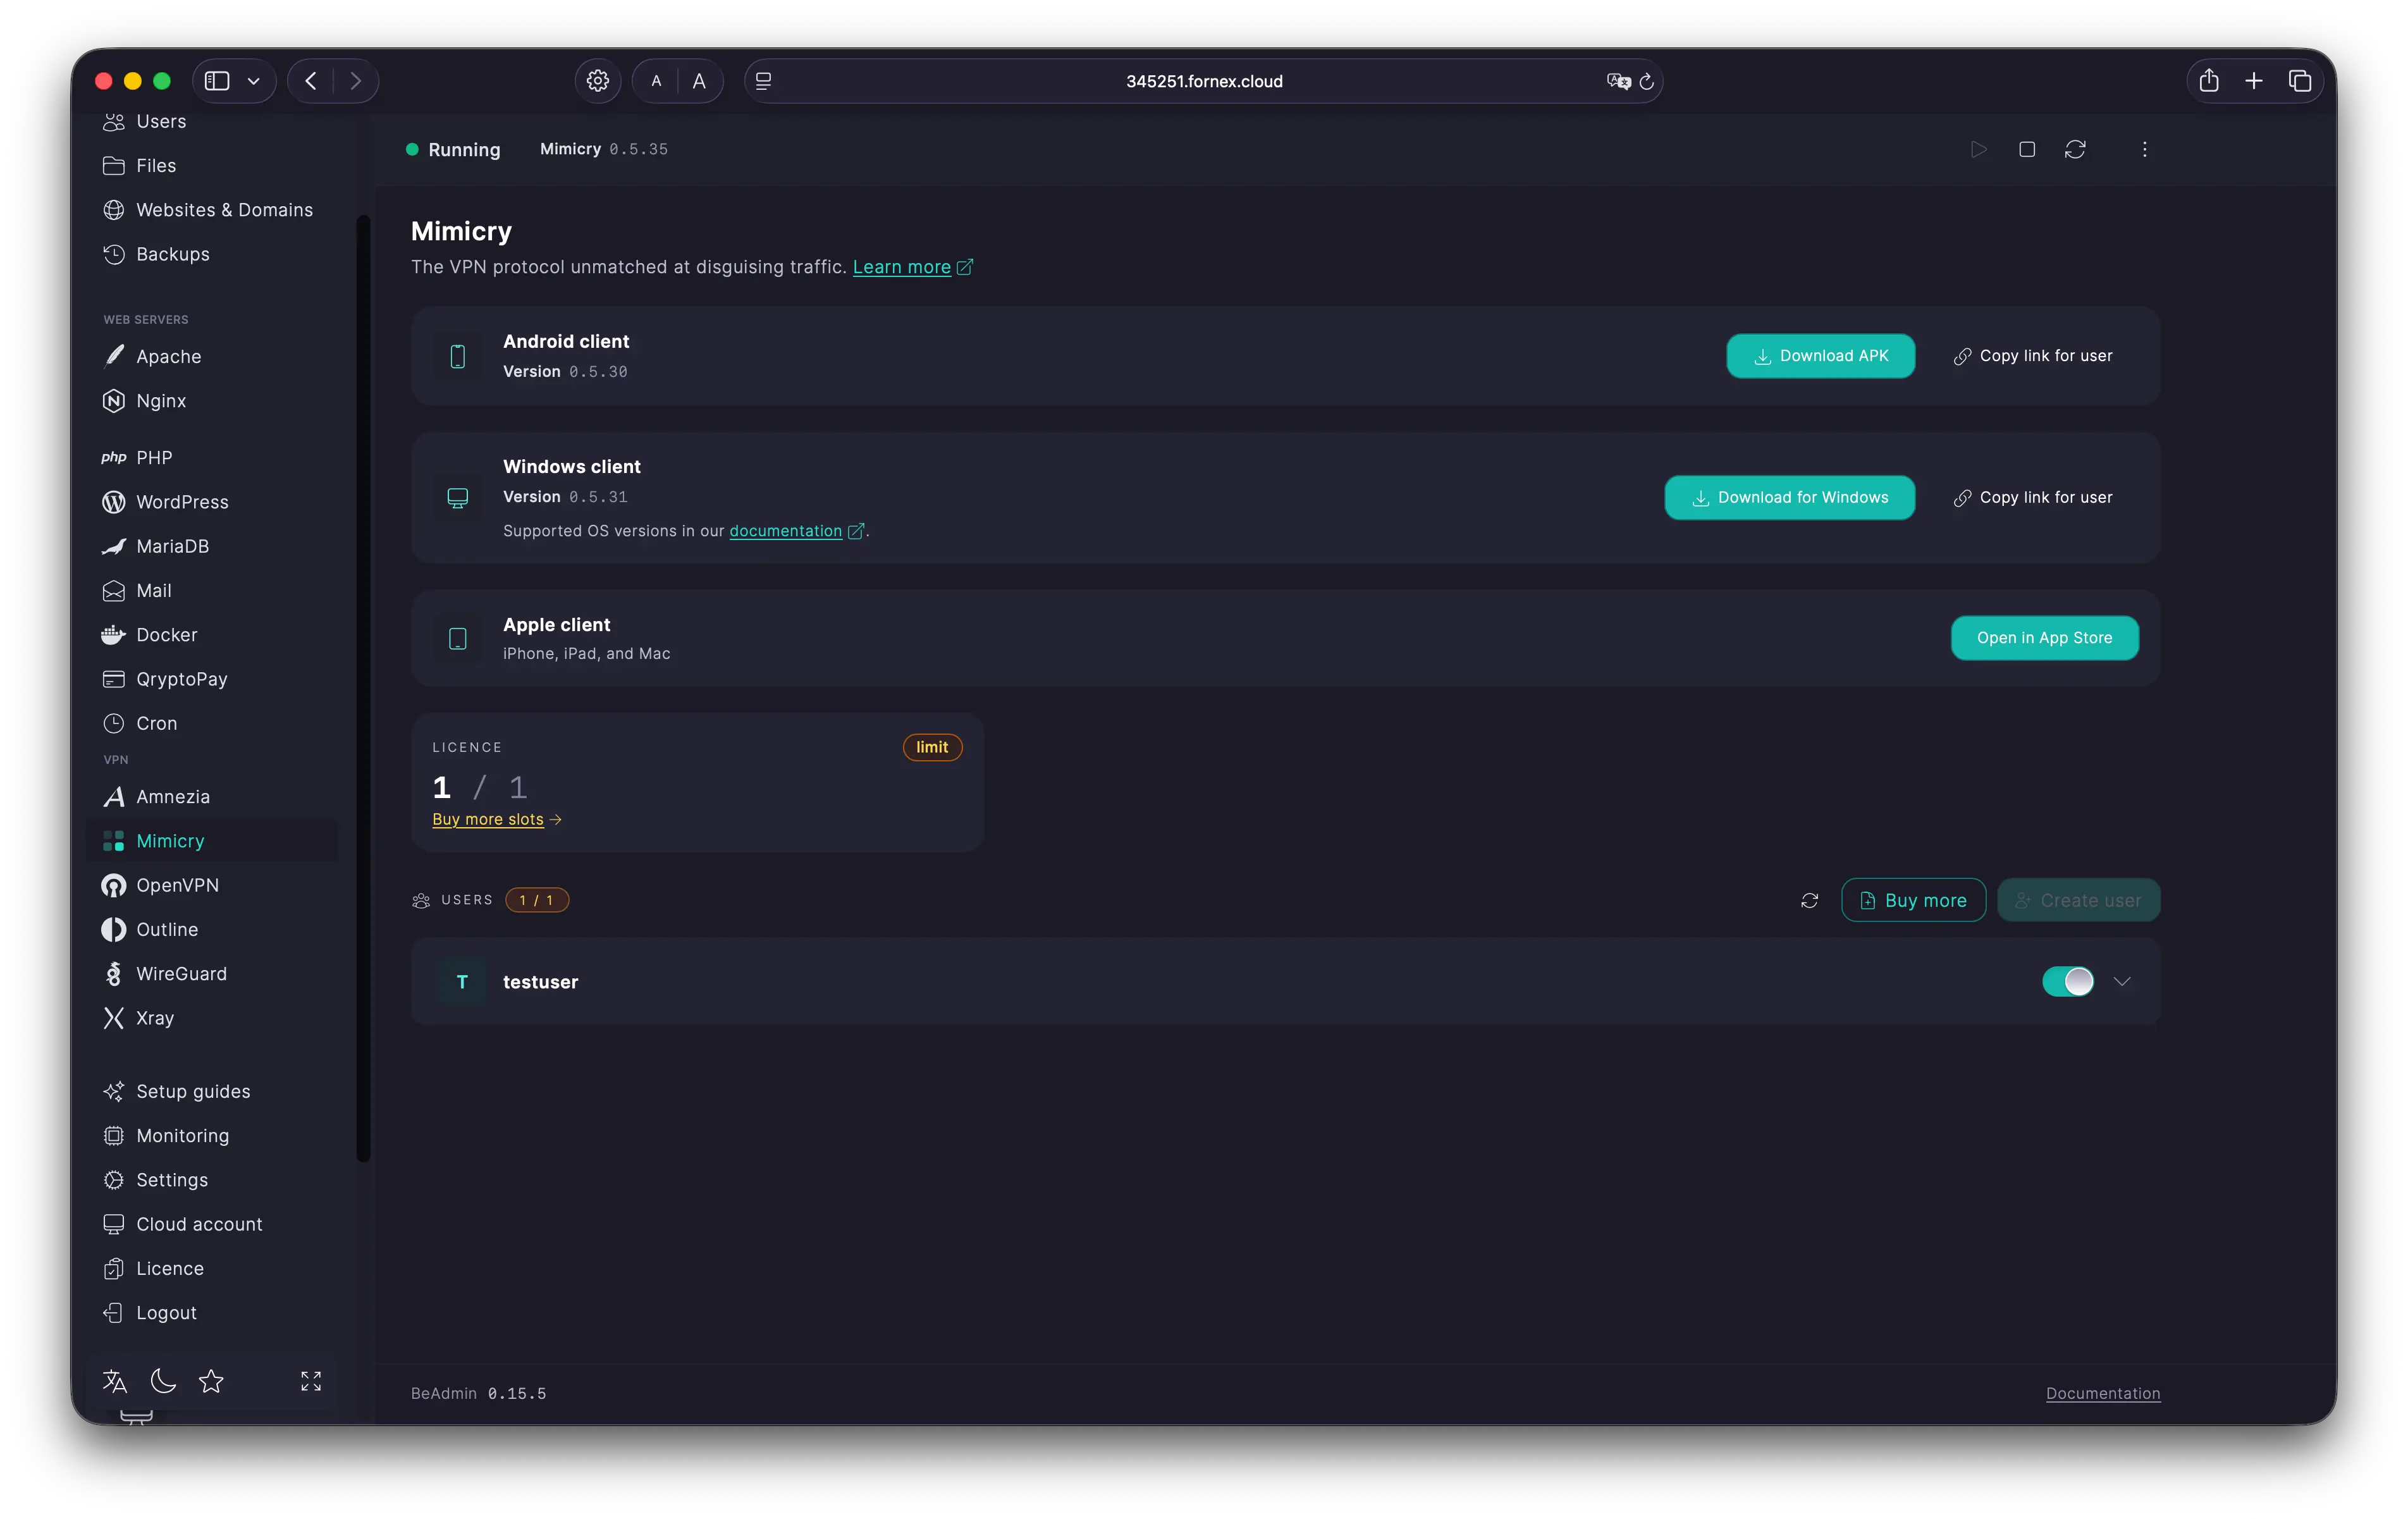The image size is (2408, 1519).
Task: Click the Android client phone icon
Action: click(x=458, y=356)
